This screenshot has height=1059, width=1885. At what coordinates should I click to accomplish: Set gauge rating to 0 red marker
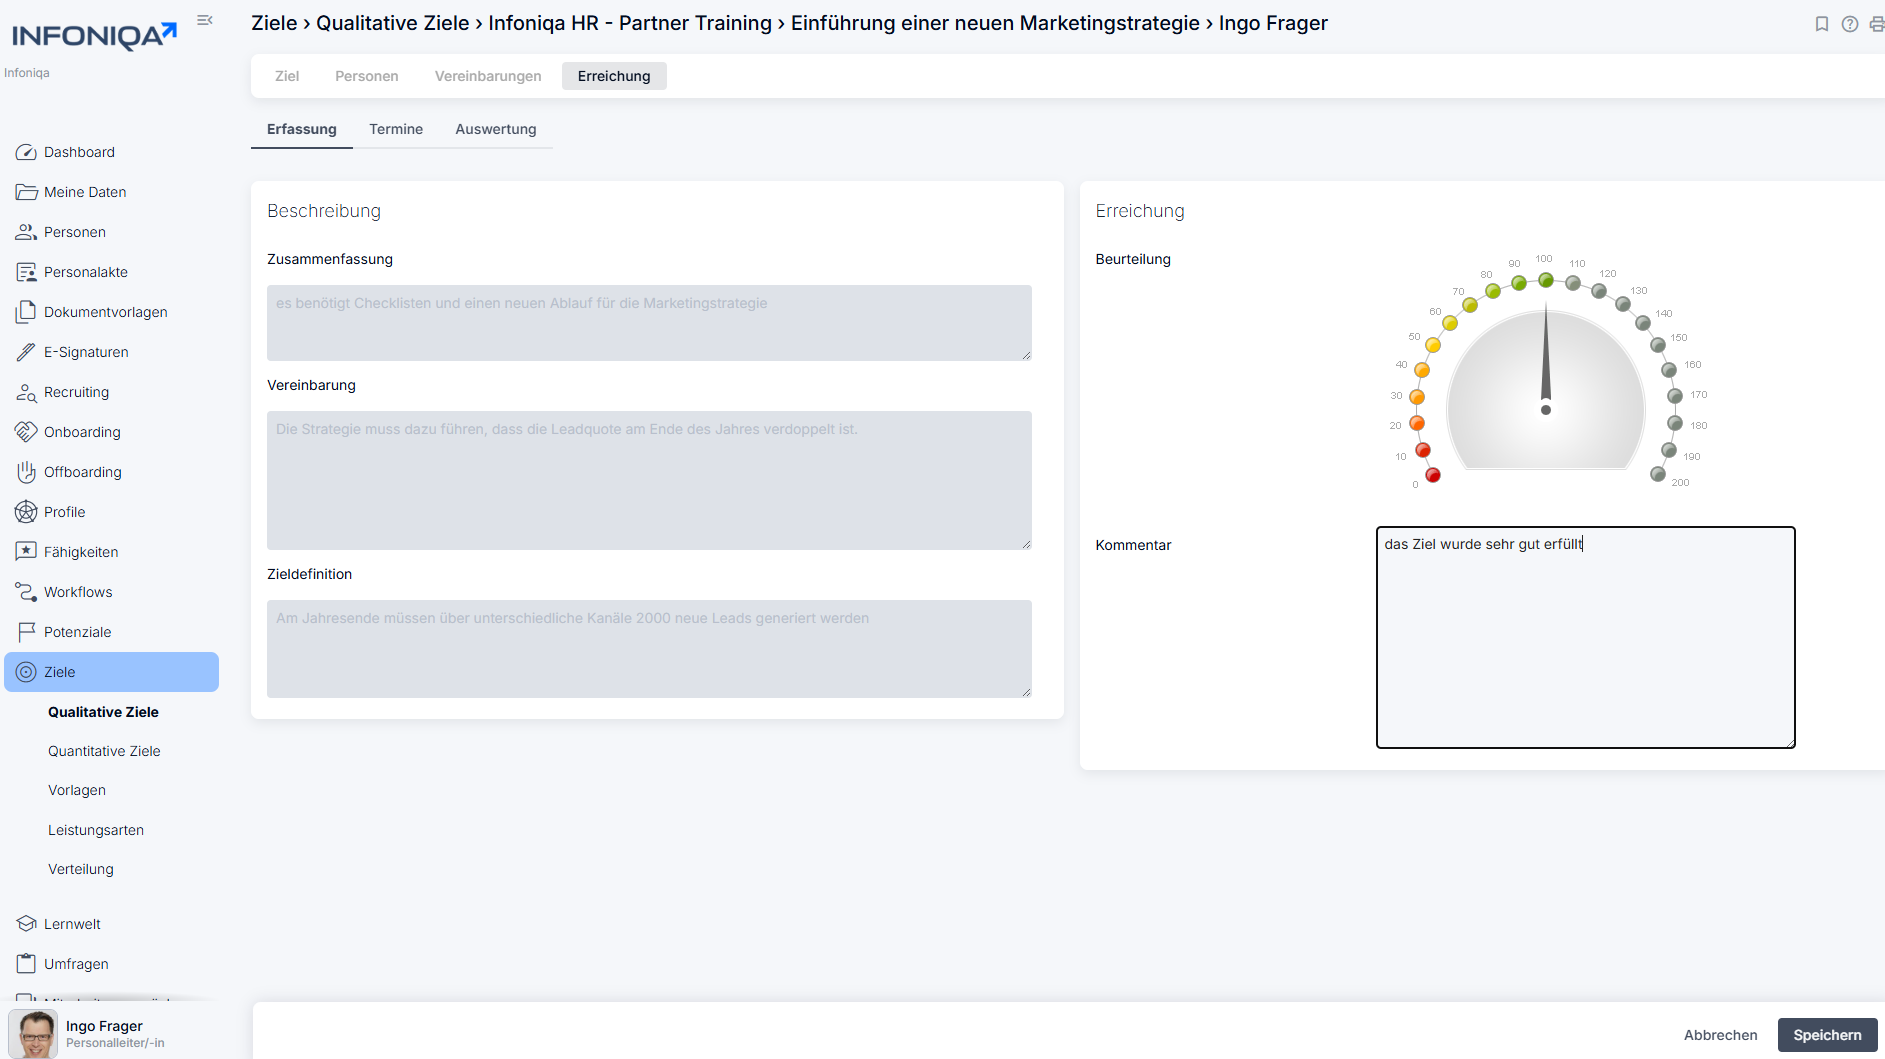pyautogui.click(x=1433, y=475)
